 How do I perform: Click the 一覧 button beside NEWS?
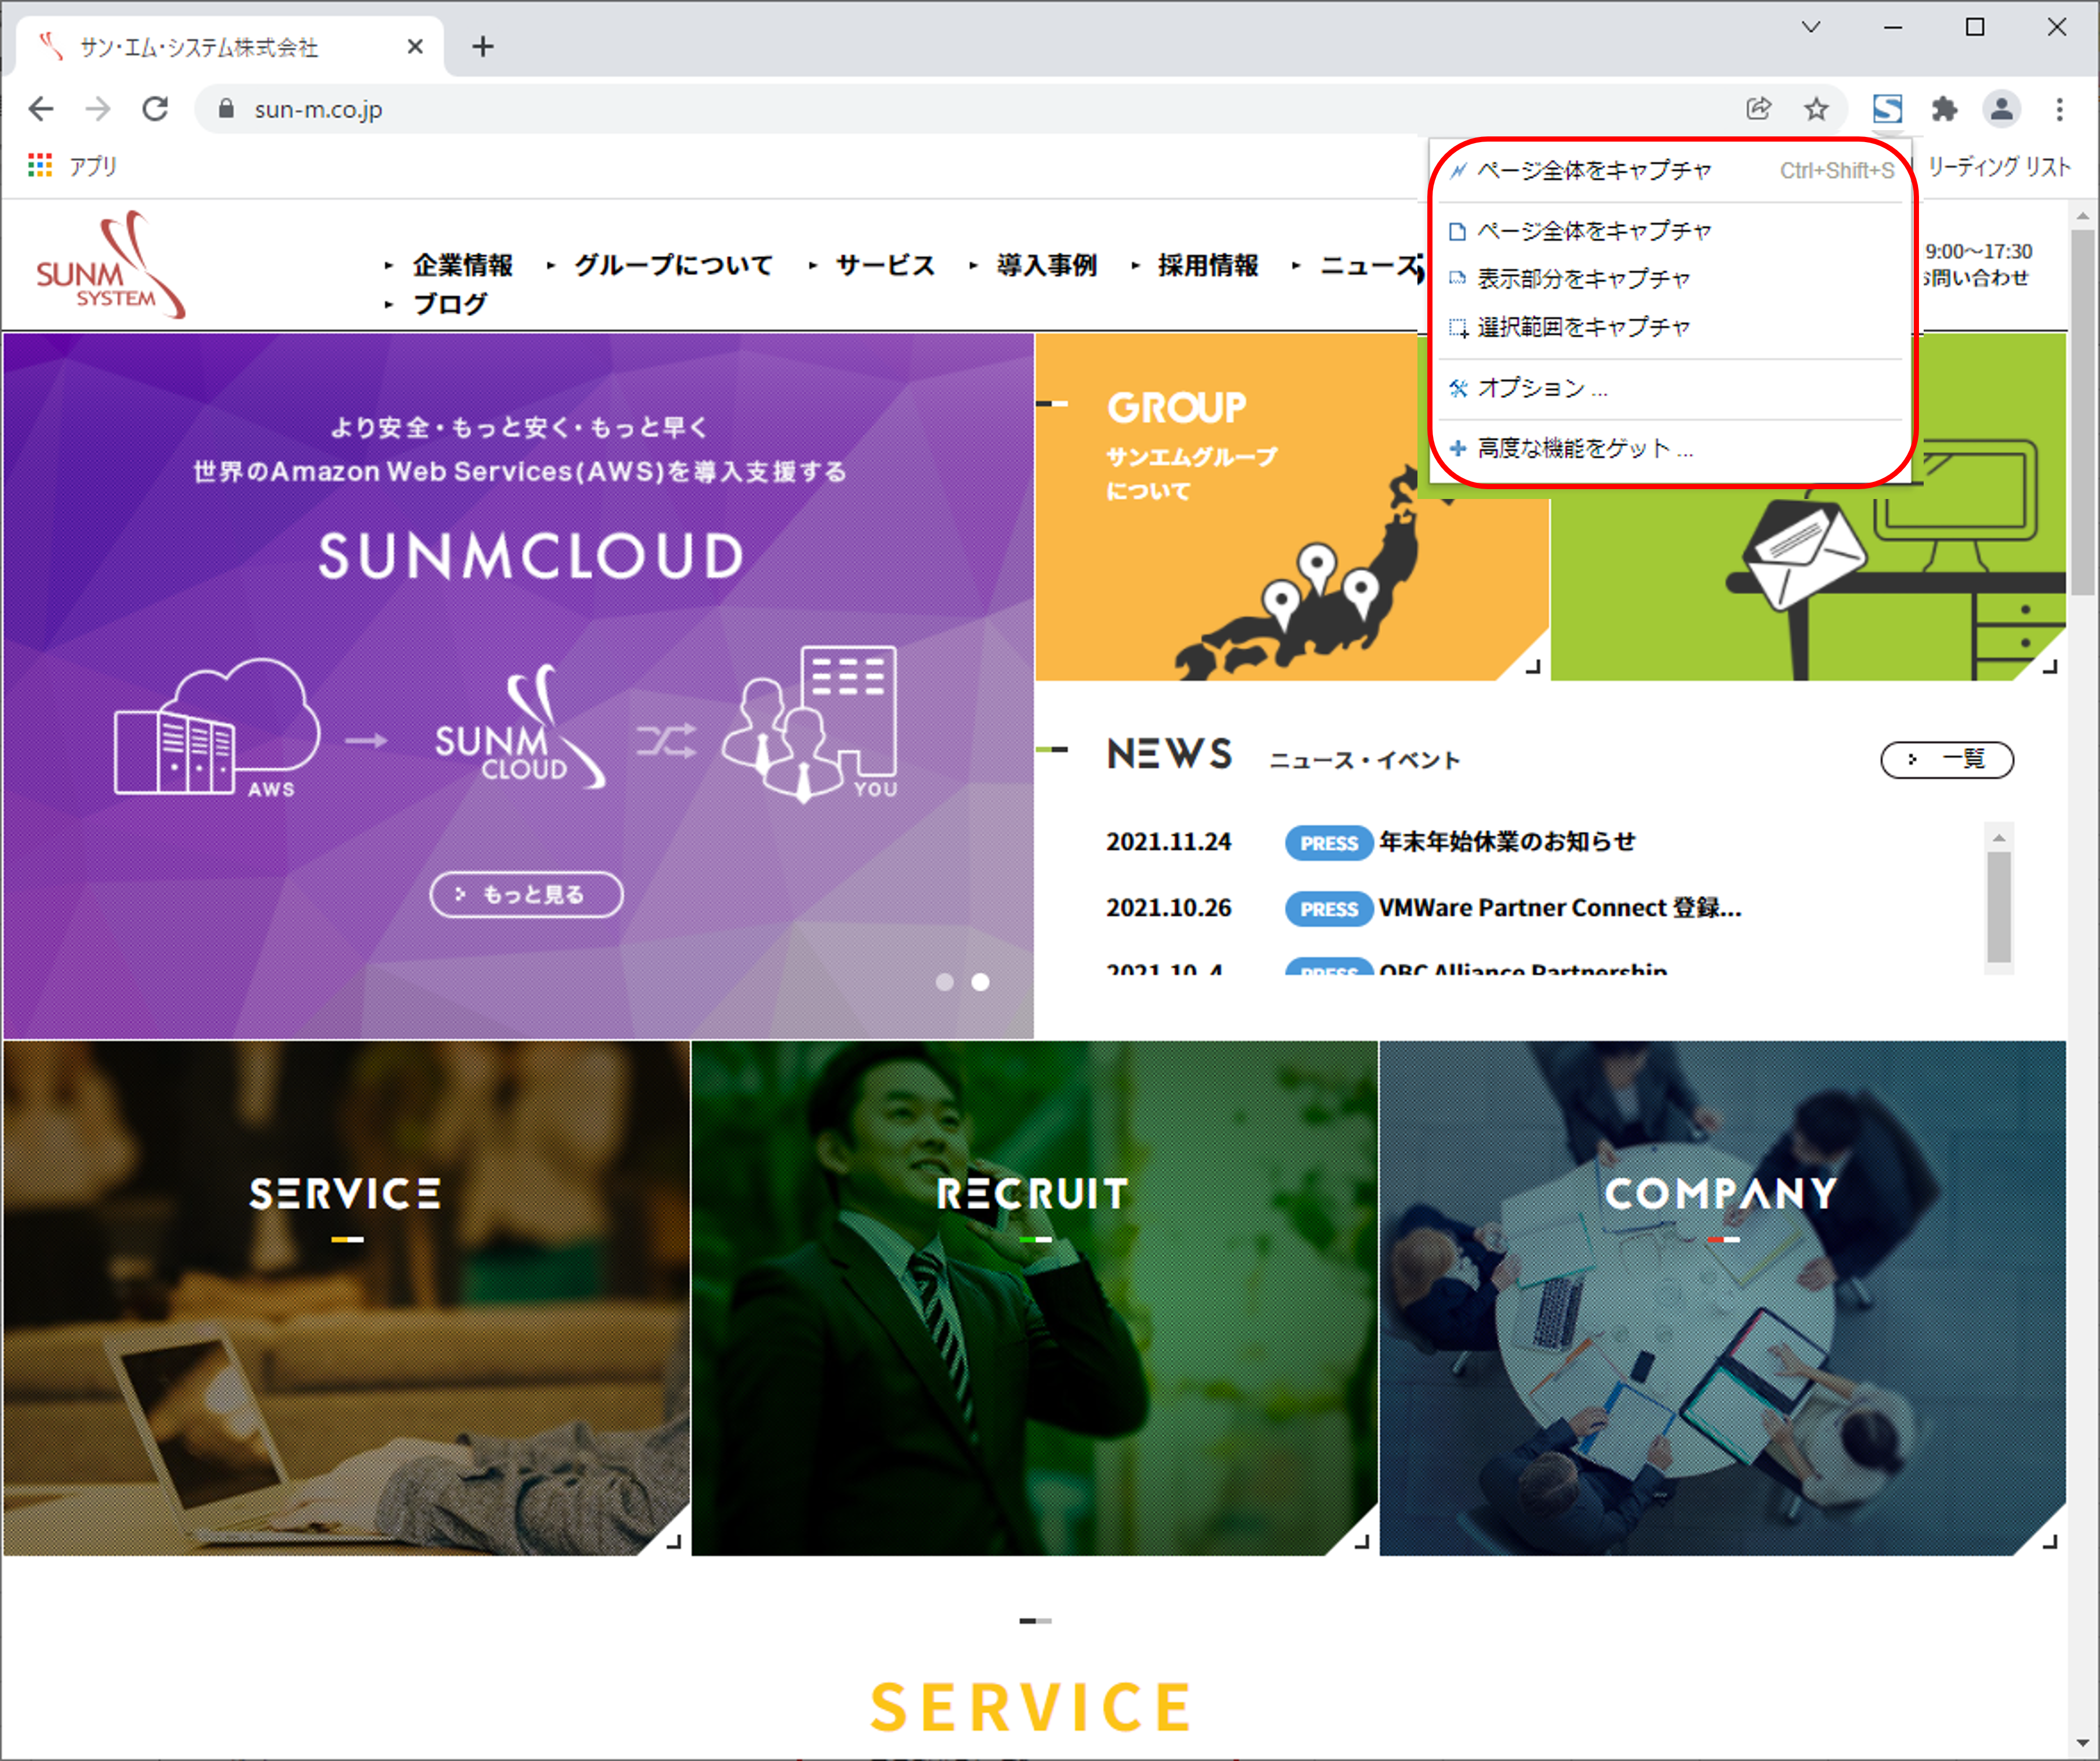1947,759
